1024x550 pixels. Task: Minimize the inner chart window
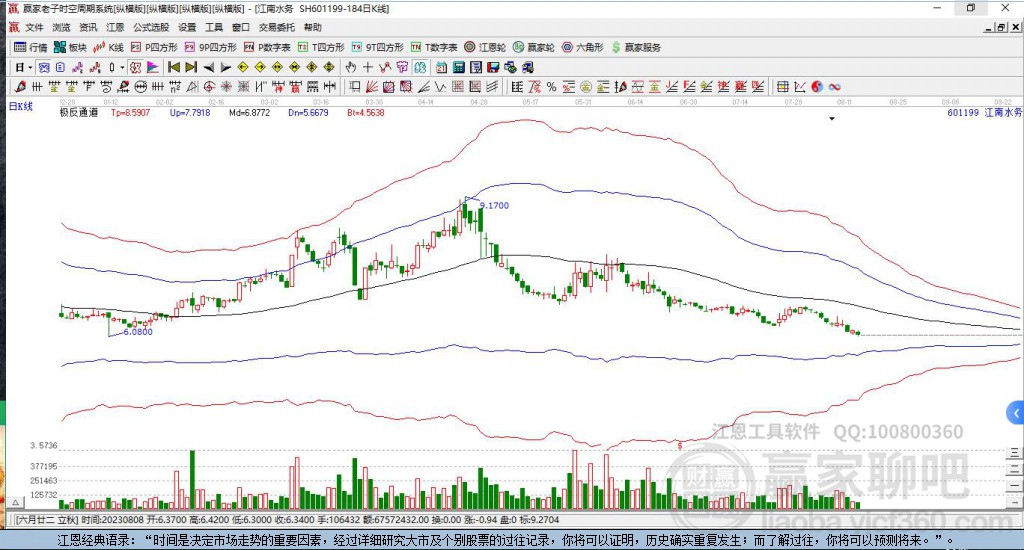989,27
